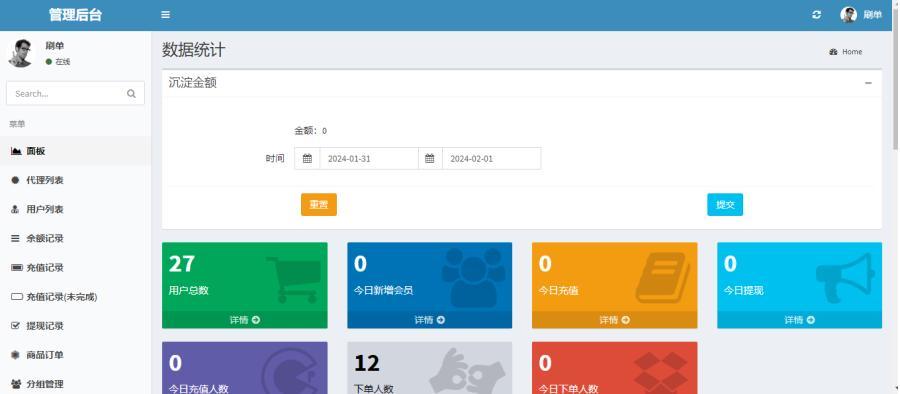Click the dropbox icon on 今日下单人数 card
This screenshot has height=394, width=900.
[660, 373]
